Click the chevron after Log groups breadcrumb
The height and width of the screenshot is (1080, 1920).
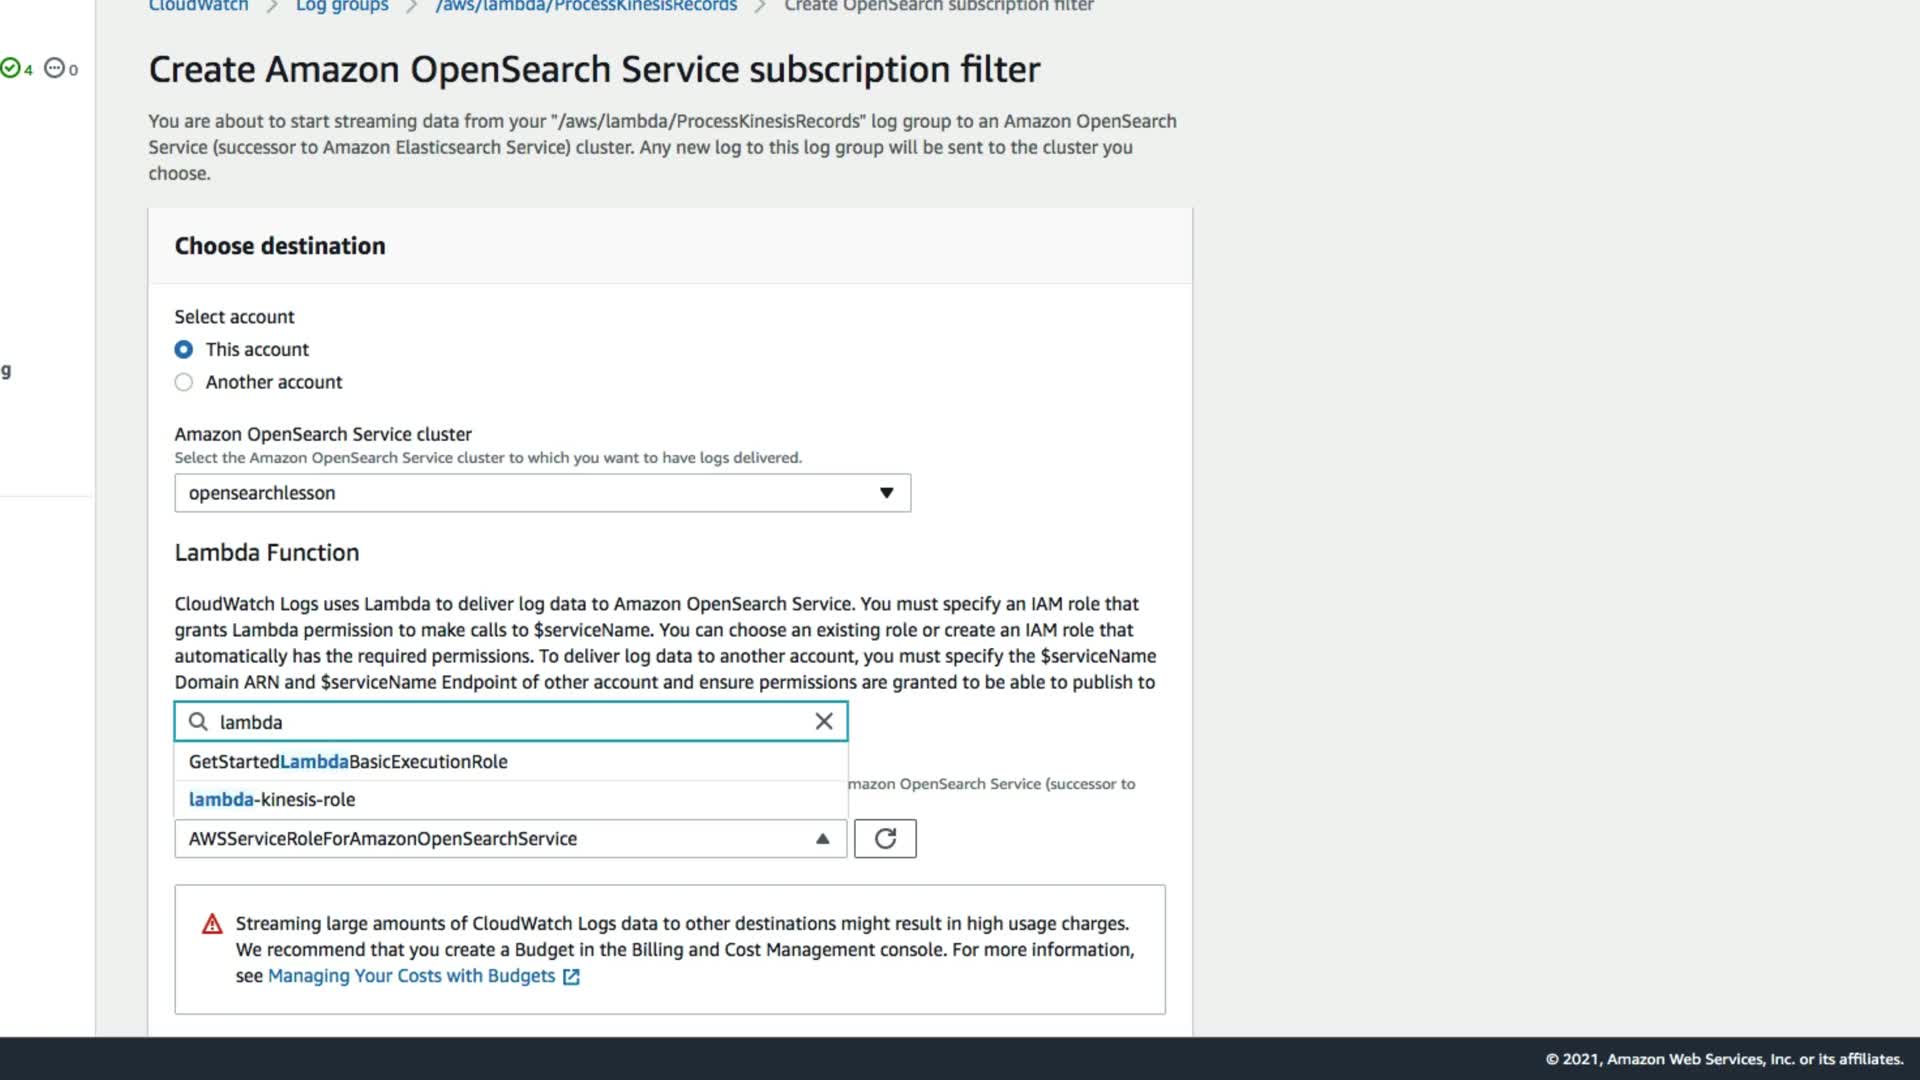[x=412, y=6]
